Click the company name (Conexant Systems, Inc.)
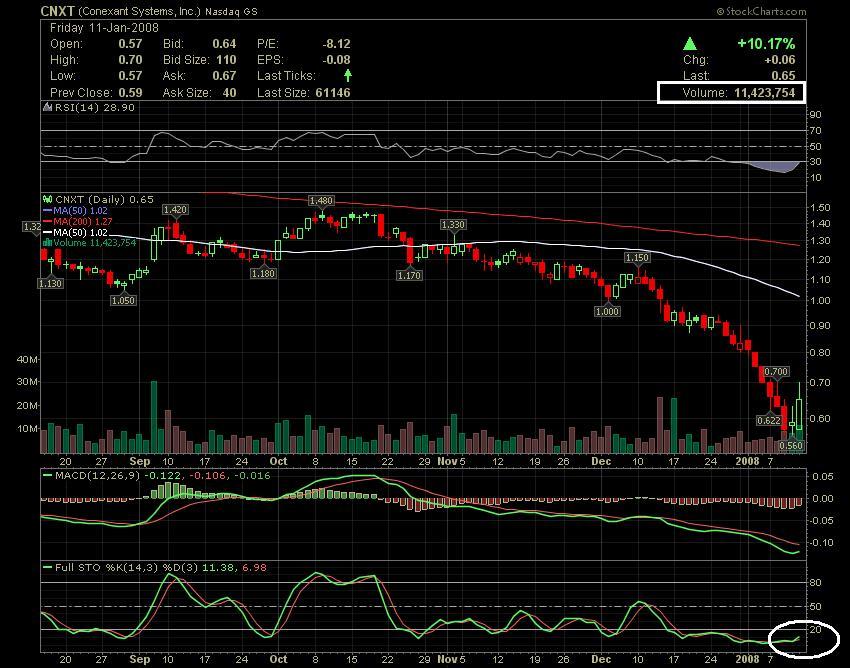This screenshot has height=668, width=850. [x=140, y=11]
